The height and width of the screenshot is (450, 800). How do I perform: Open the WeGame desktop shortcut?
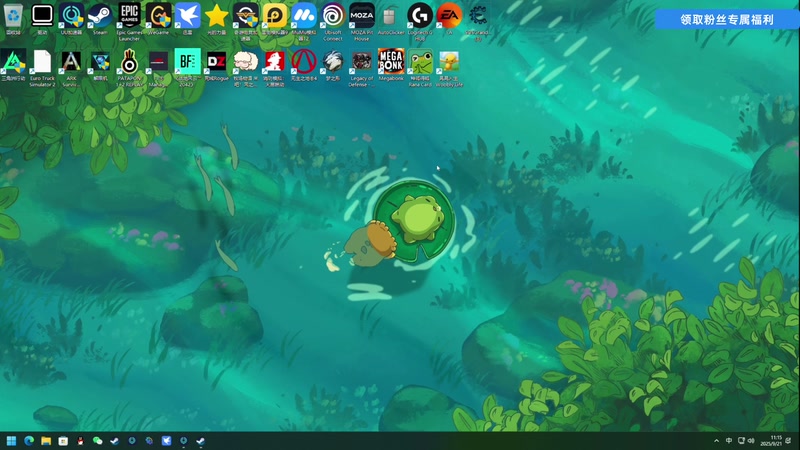[159, 18]
